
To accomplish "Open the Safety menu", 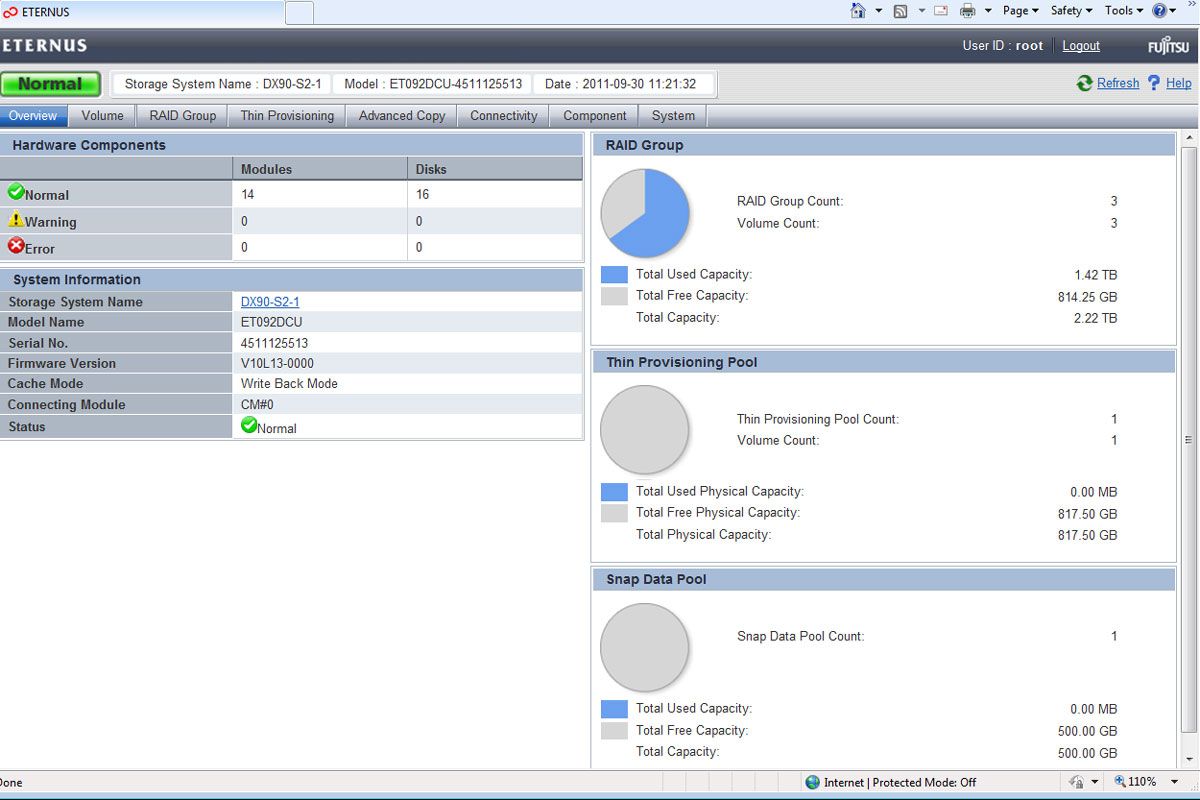I will click(1071, 11).
